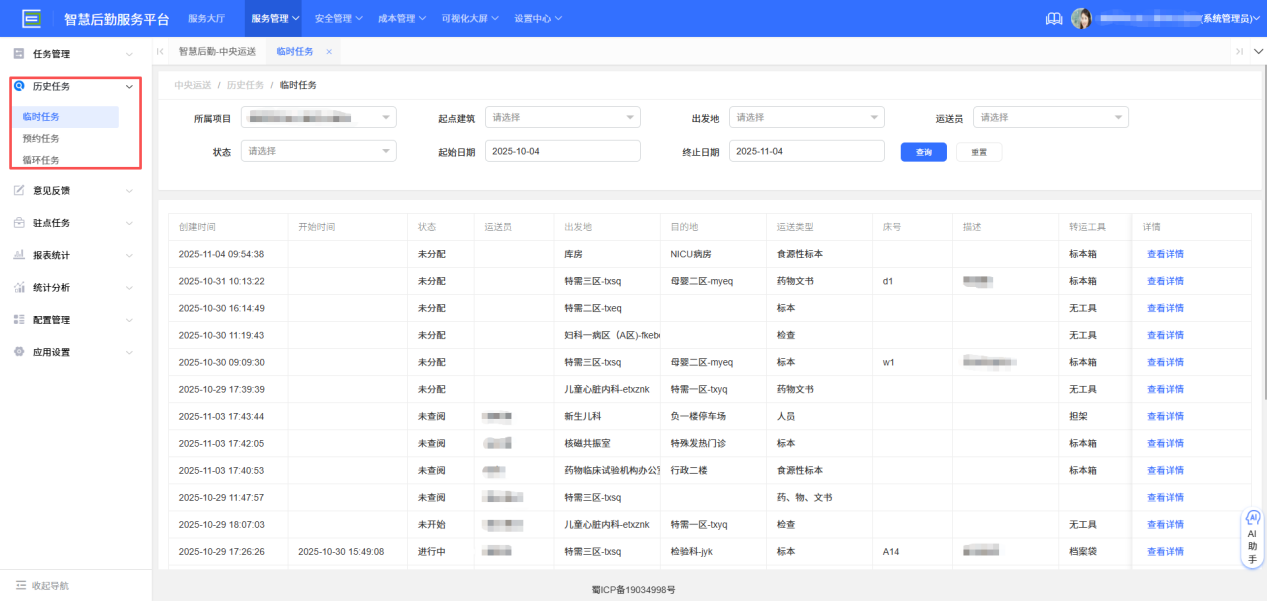
Task: Collapse the sidebar via 收起导航 icon
Action: pos(22,584)
